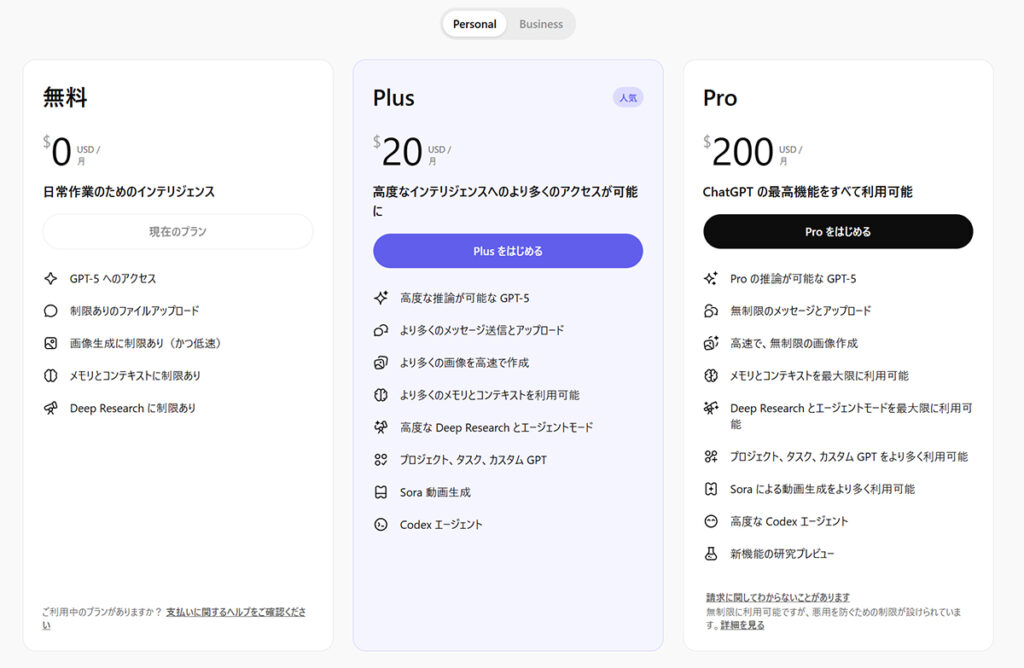Click the brain icon in the Plus memory row
This screenshot has width=1024, height=668.
[381, 395]
